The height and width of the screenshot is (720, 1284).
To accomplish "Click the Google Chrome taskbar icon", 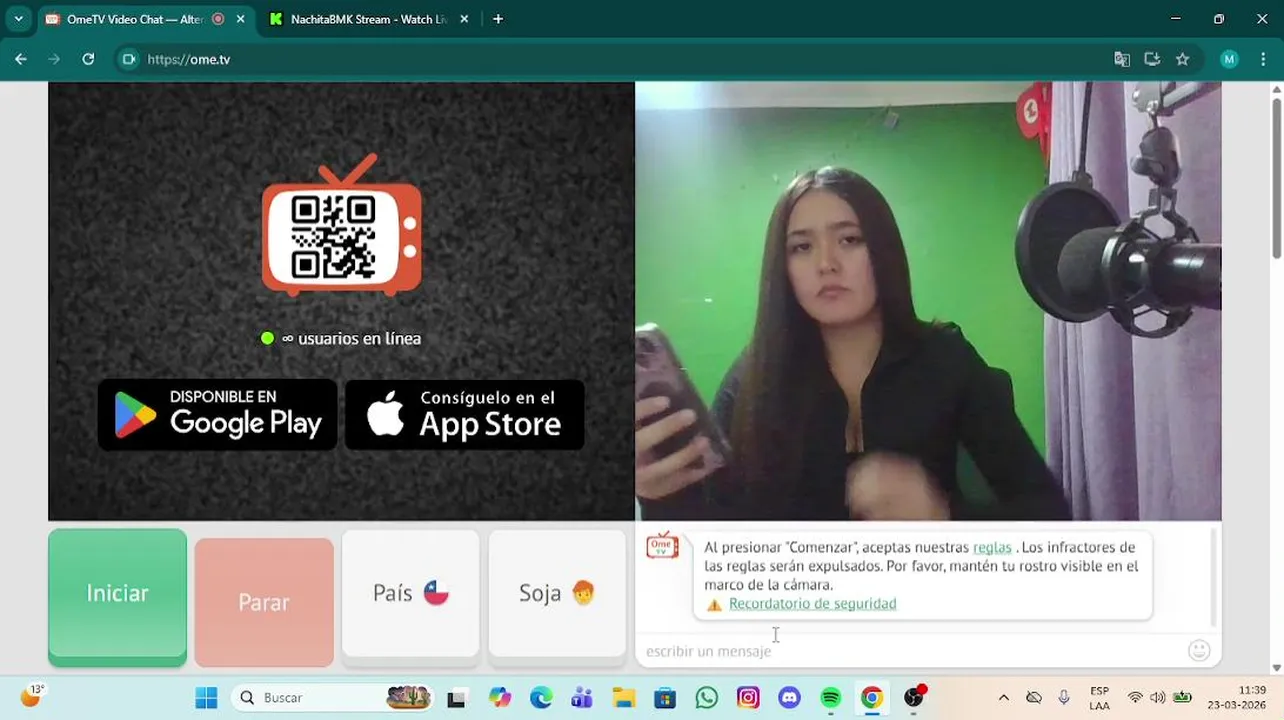I will tap(872, 697).
